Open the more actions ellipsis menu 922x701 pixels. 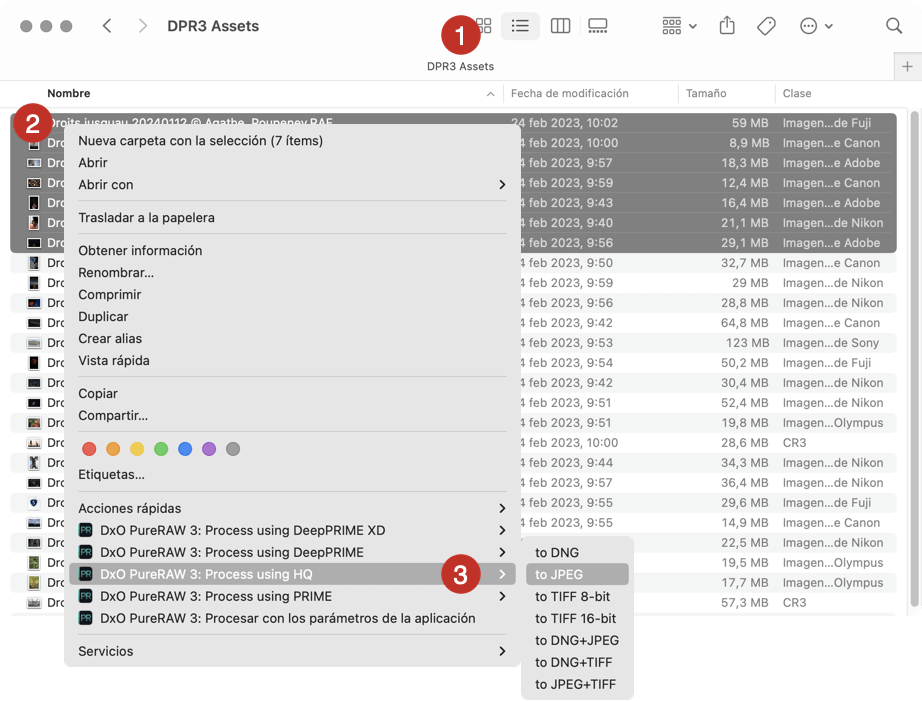(x=816, y=26)
